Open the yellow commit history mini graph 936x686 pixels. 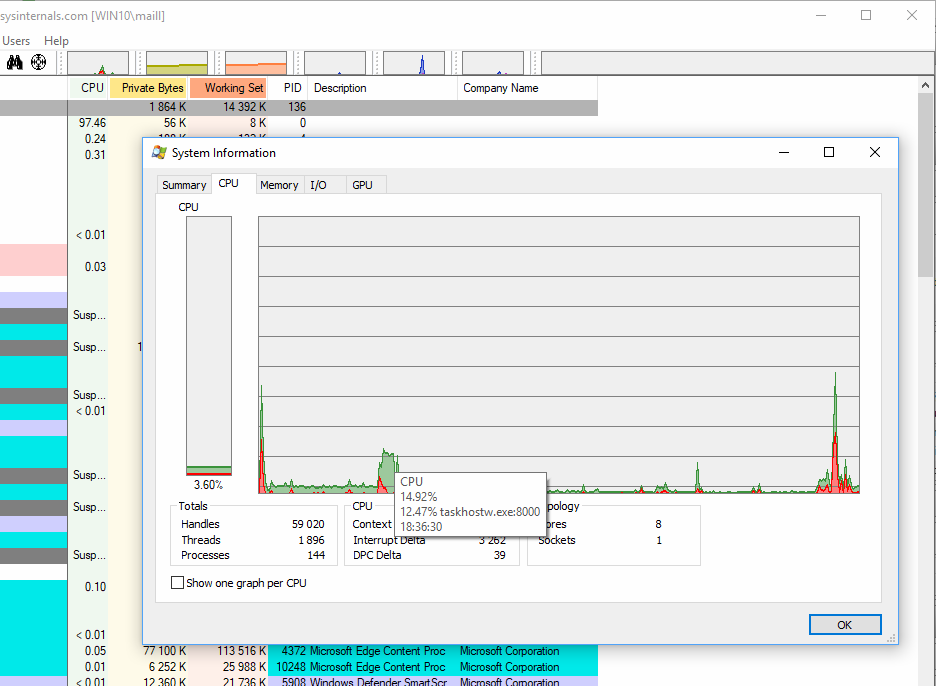tap(177, 63)
